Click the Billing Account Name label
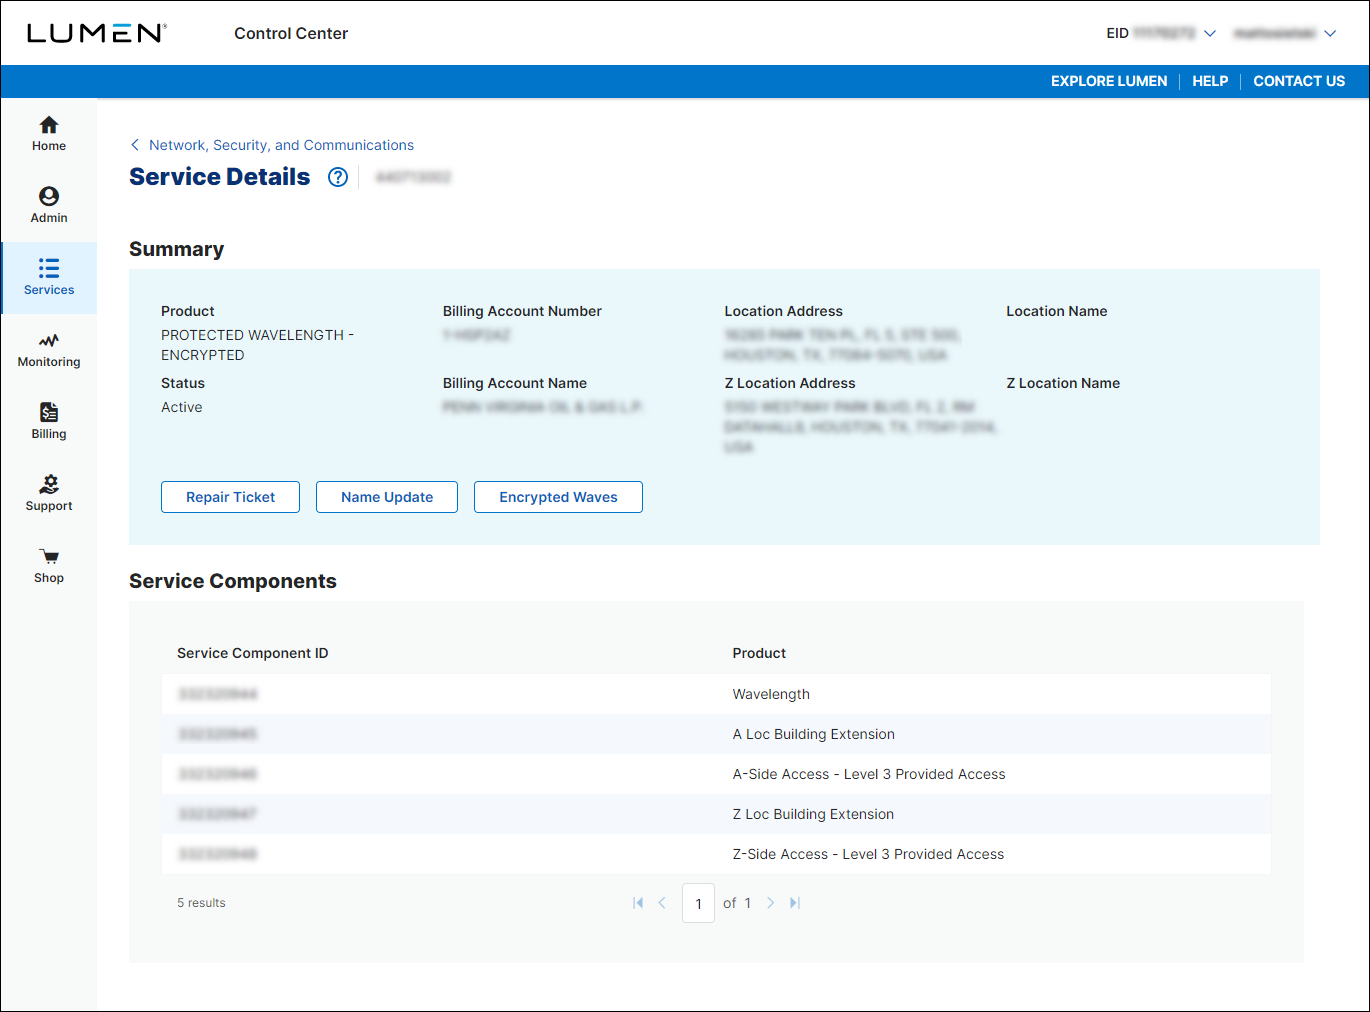Image resolution: width=1370 pixels, height=1012 pixels. point(515,383)
